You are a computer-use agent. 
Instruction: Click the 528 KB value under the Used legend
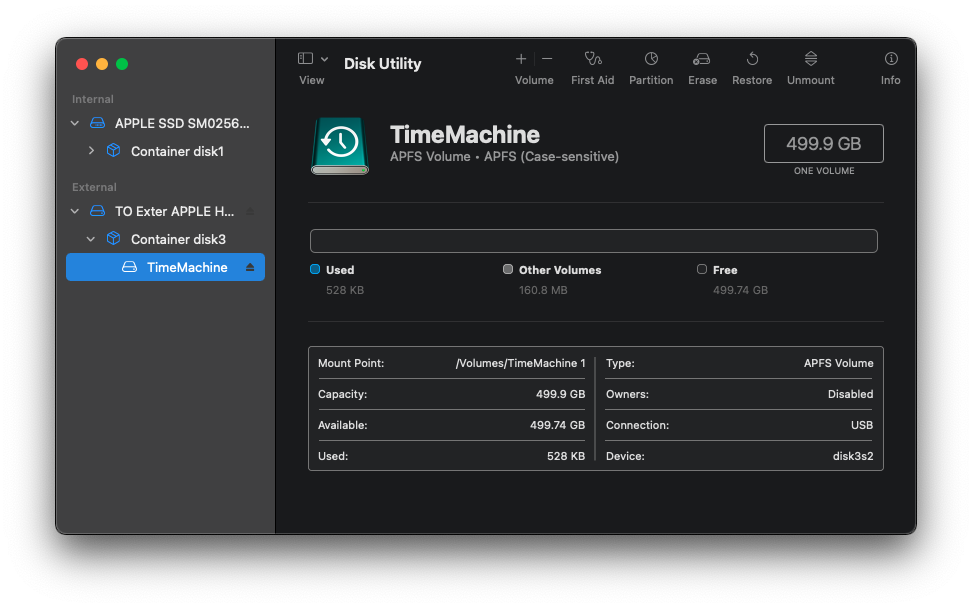point(345,290)
